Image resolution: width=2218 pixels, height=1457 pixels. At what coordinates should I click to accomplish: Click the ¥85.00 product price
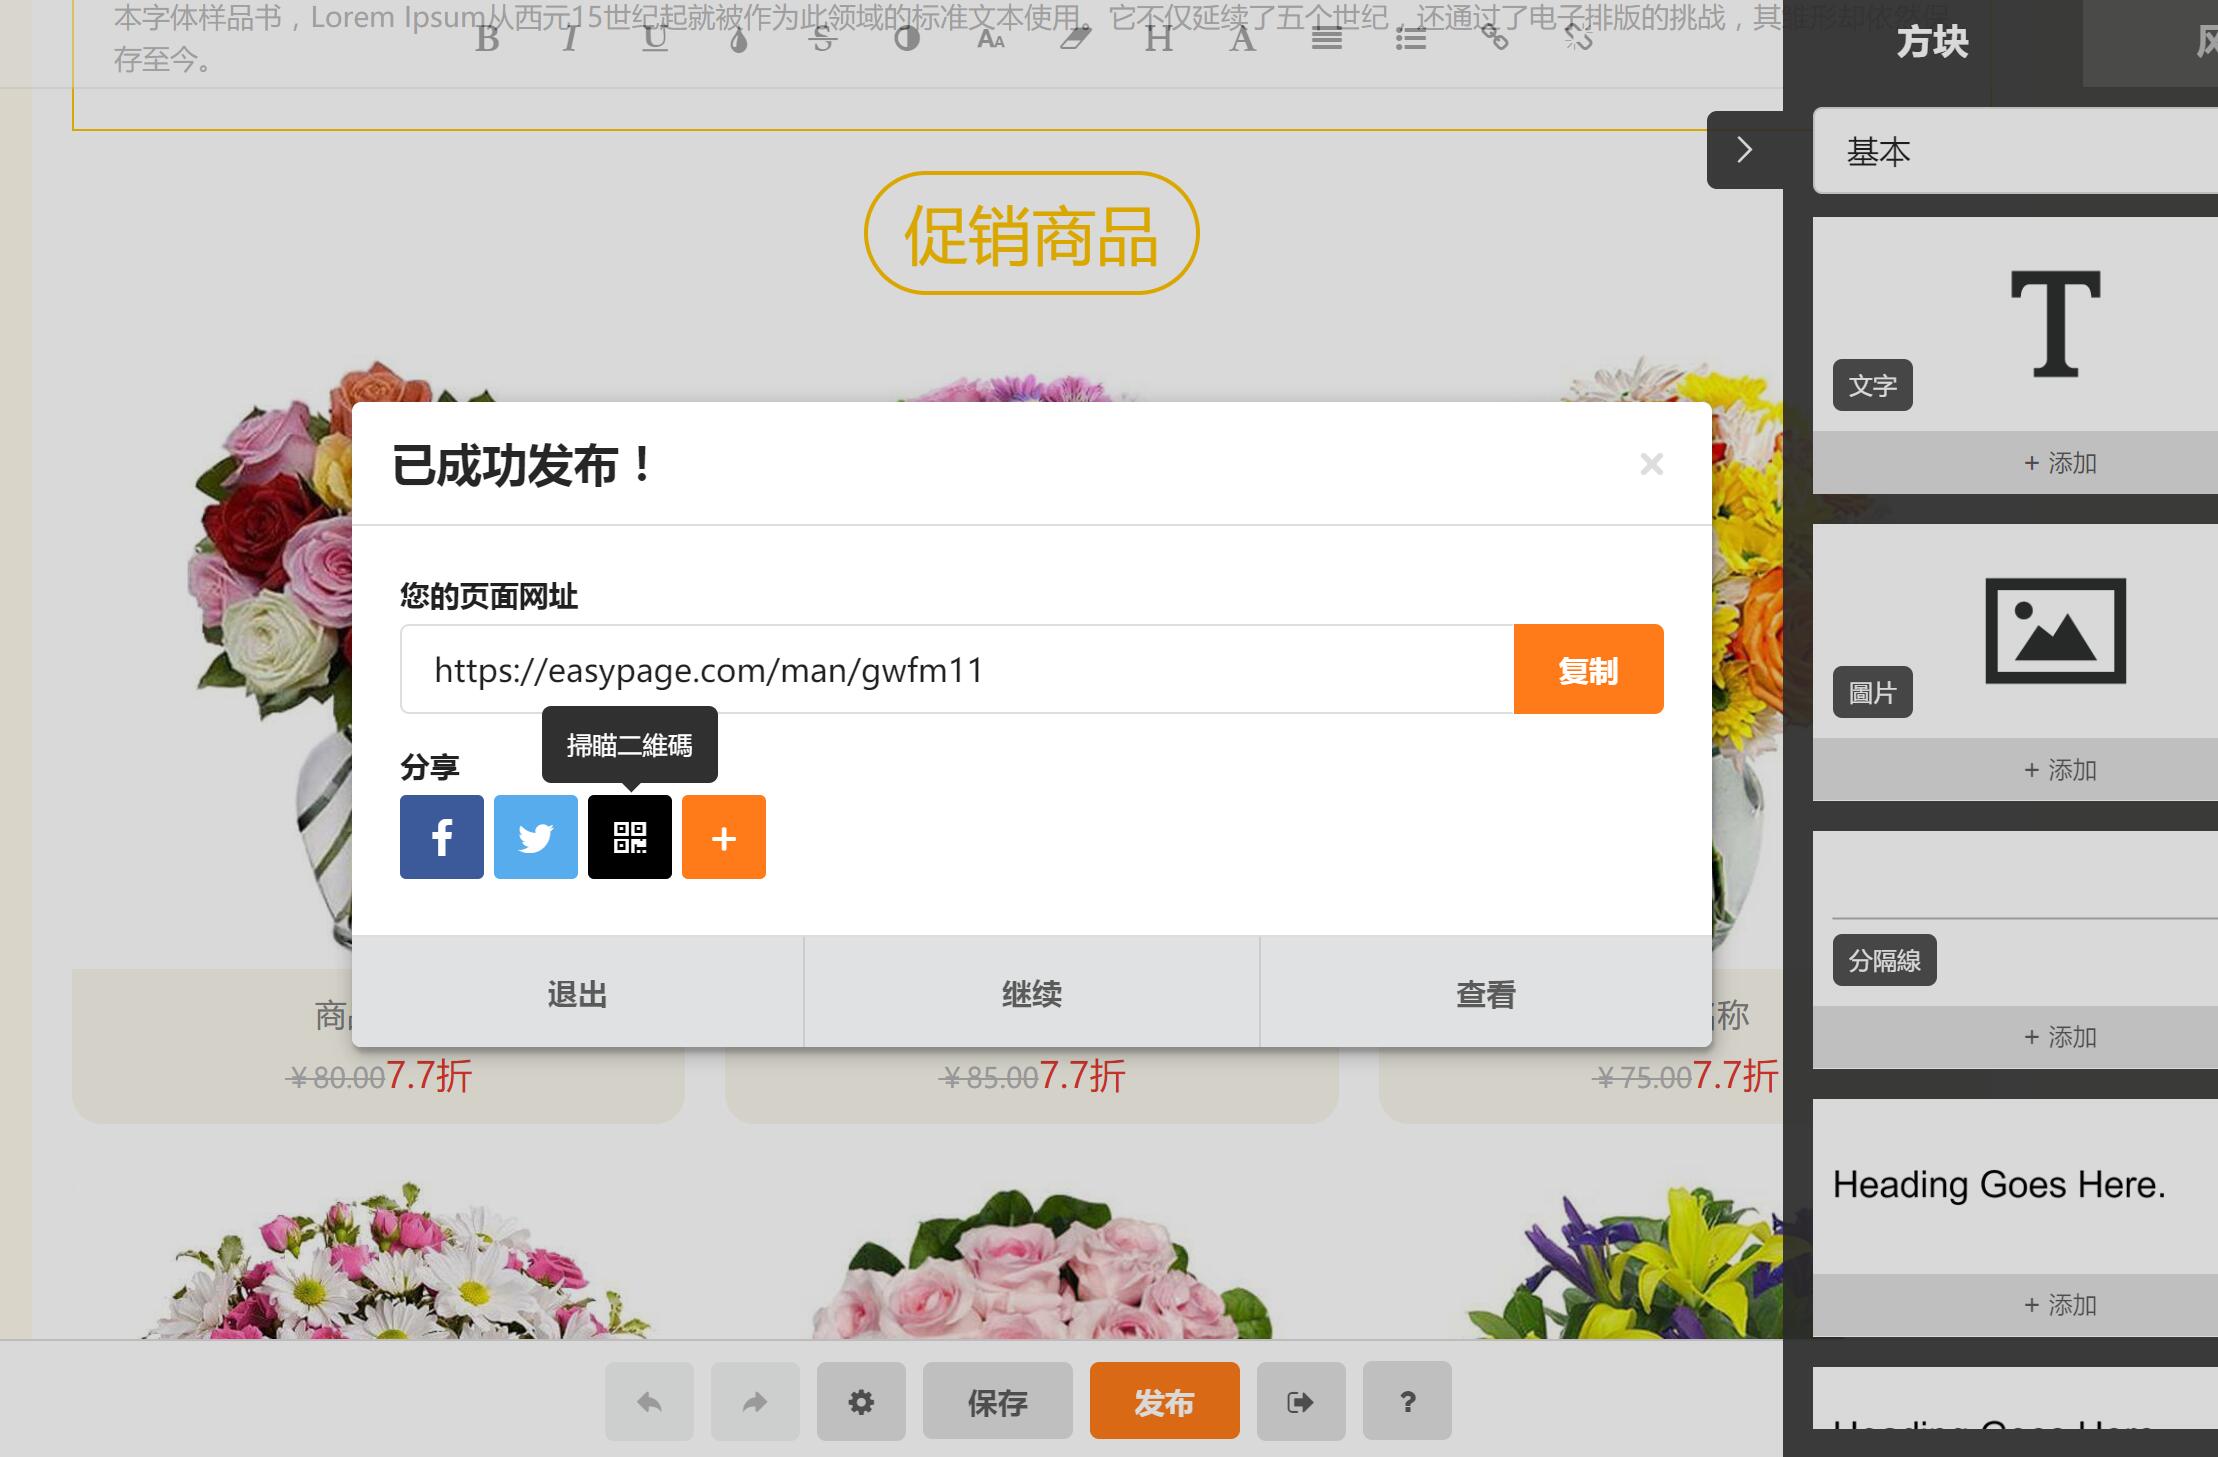coord(990,1077)
